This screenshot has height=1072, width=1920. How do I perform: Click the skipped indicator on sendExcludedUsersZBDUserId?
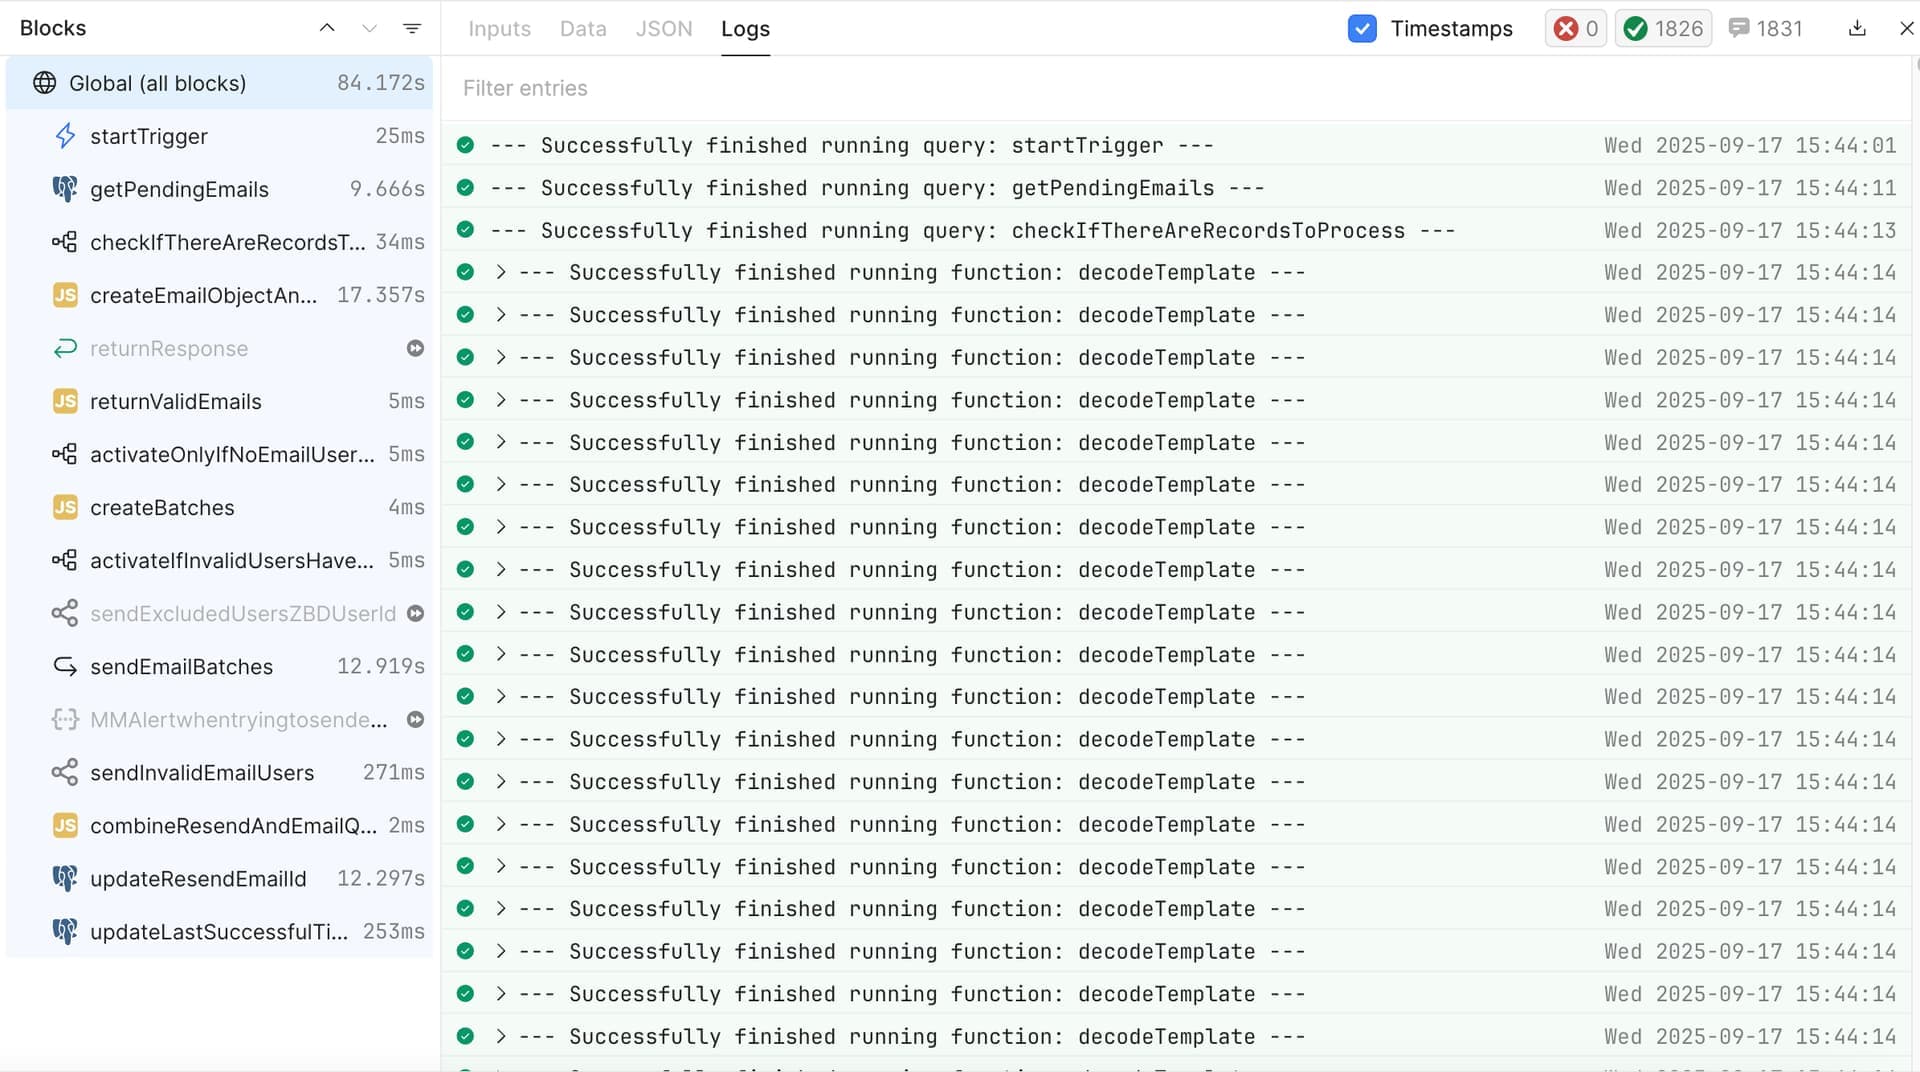[415, 613]
